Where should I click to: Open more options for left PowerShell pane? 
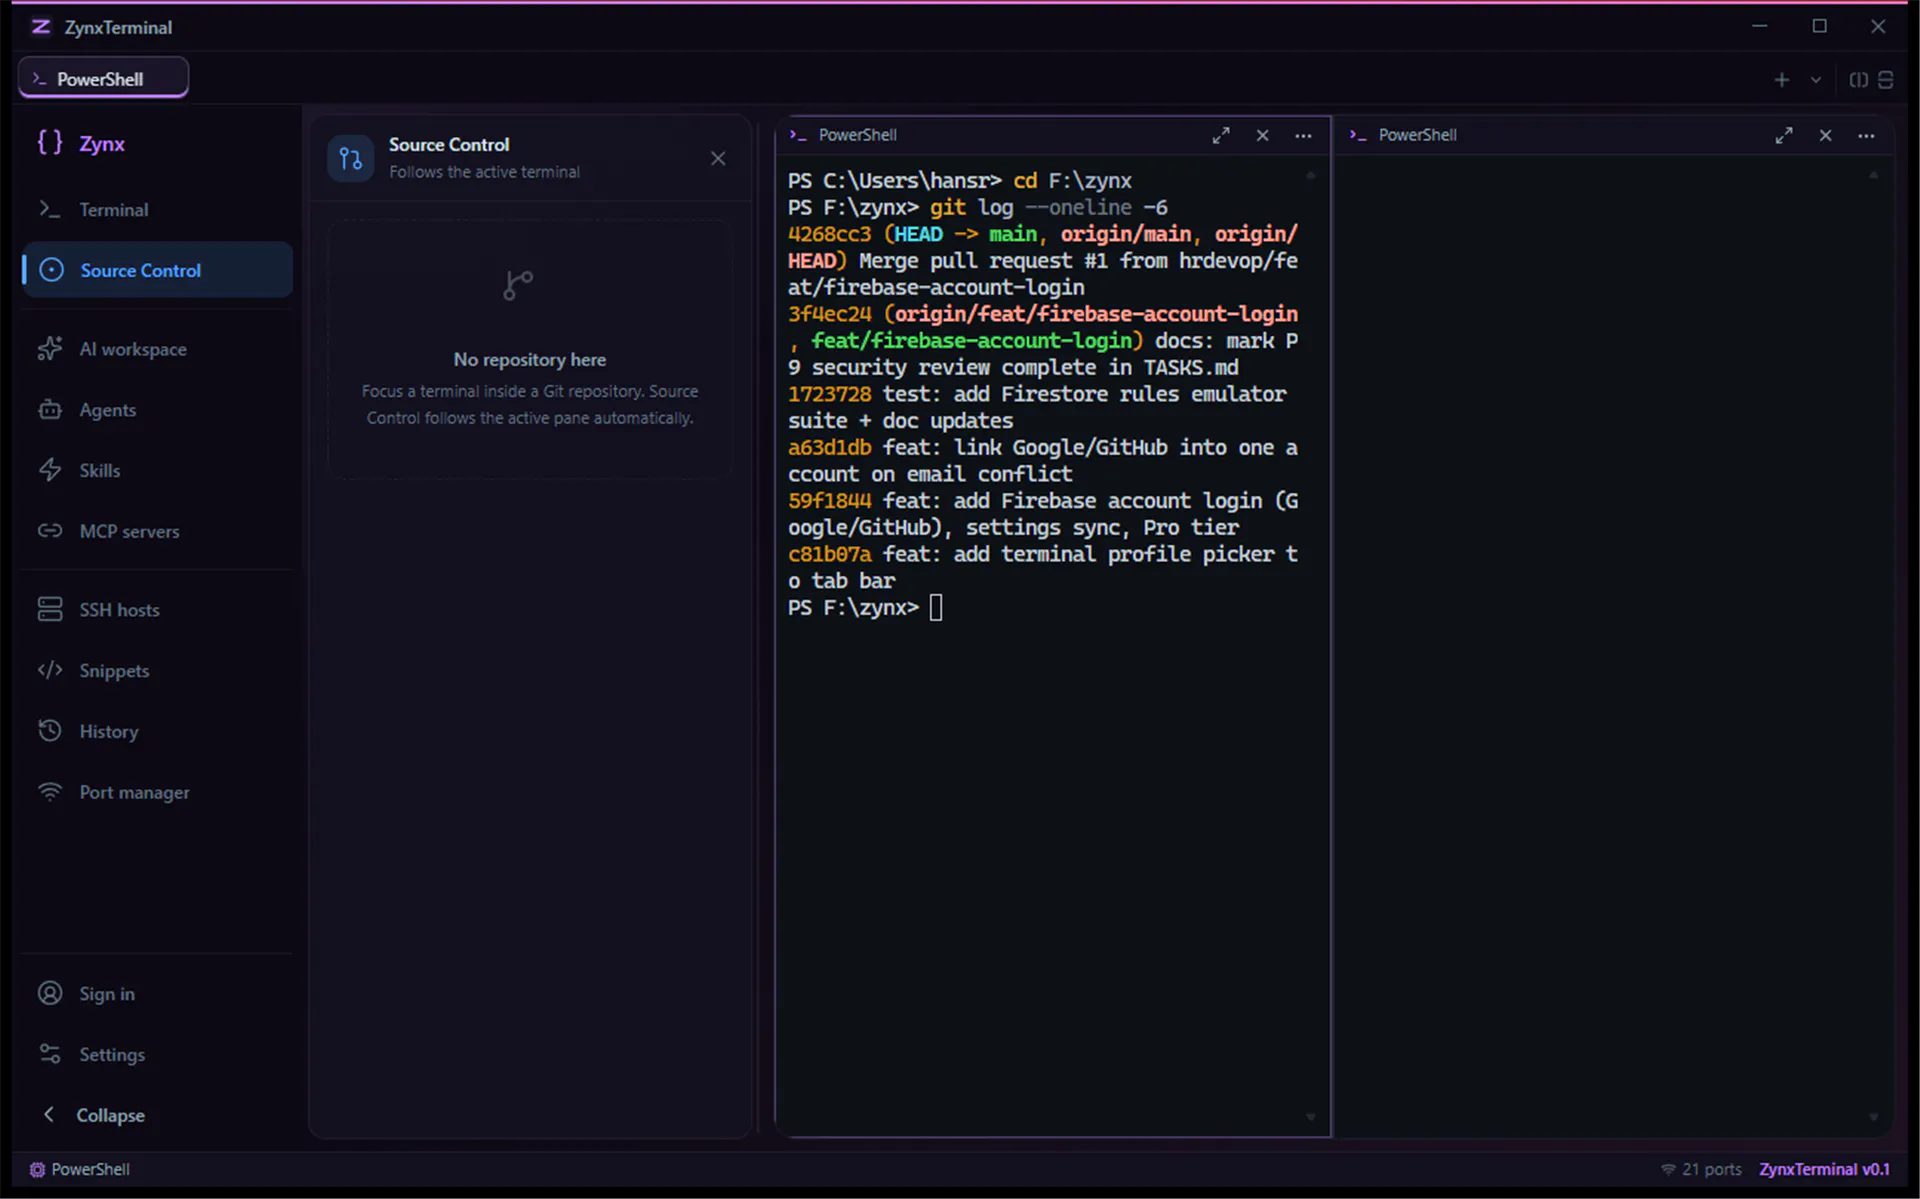(1303, 135)
